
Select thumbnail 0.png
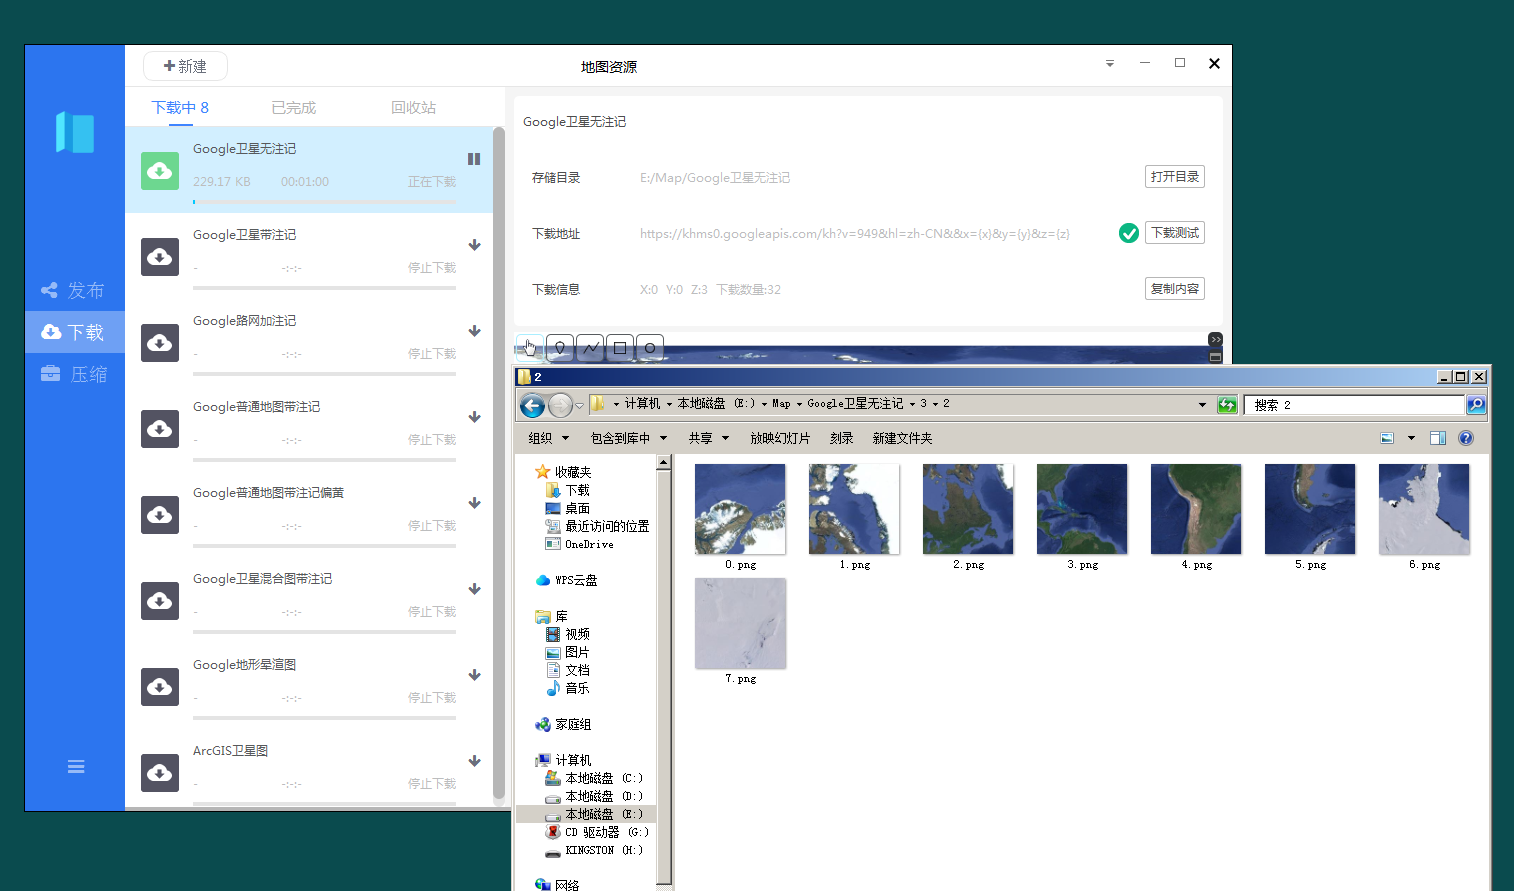pos(740,509)
